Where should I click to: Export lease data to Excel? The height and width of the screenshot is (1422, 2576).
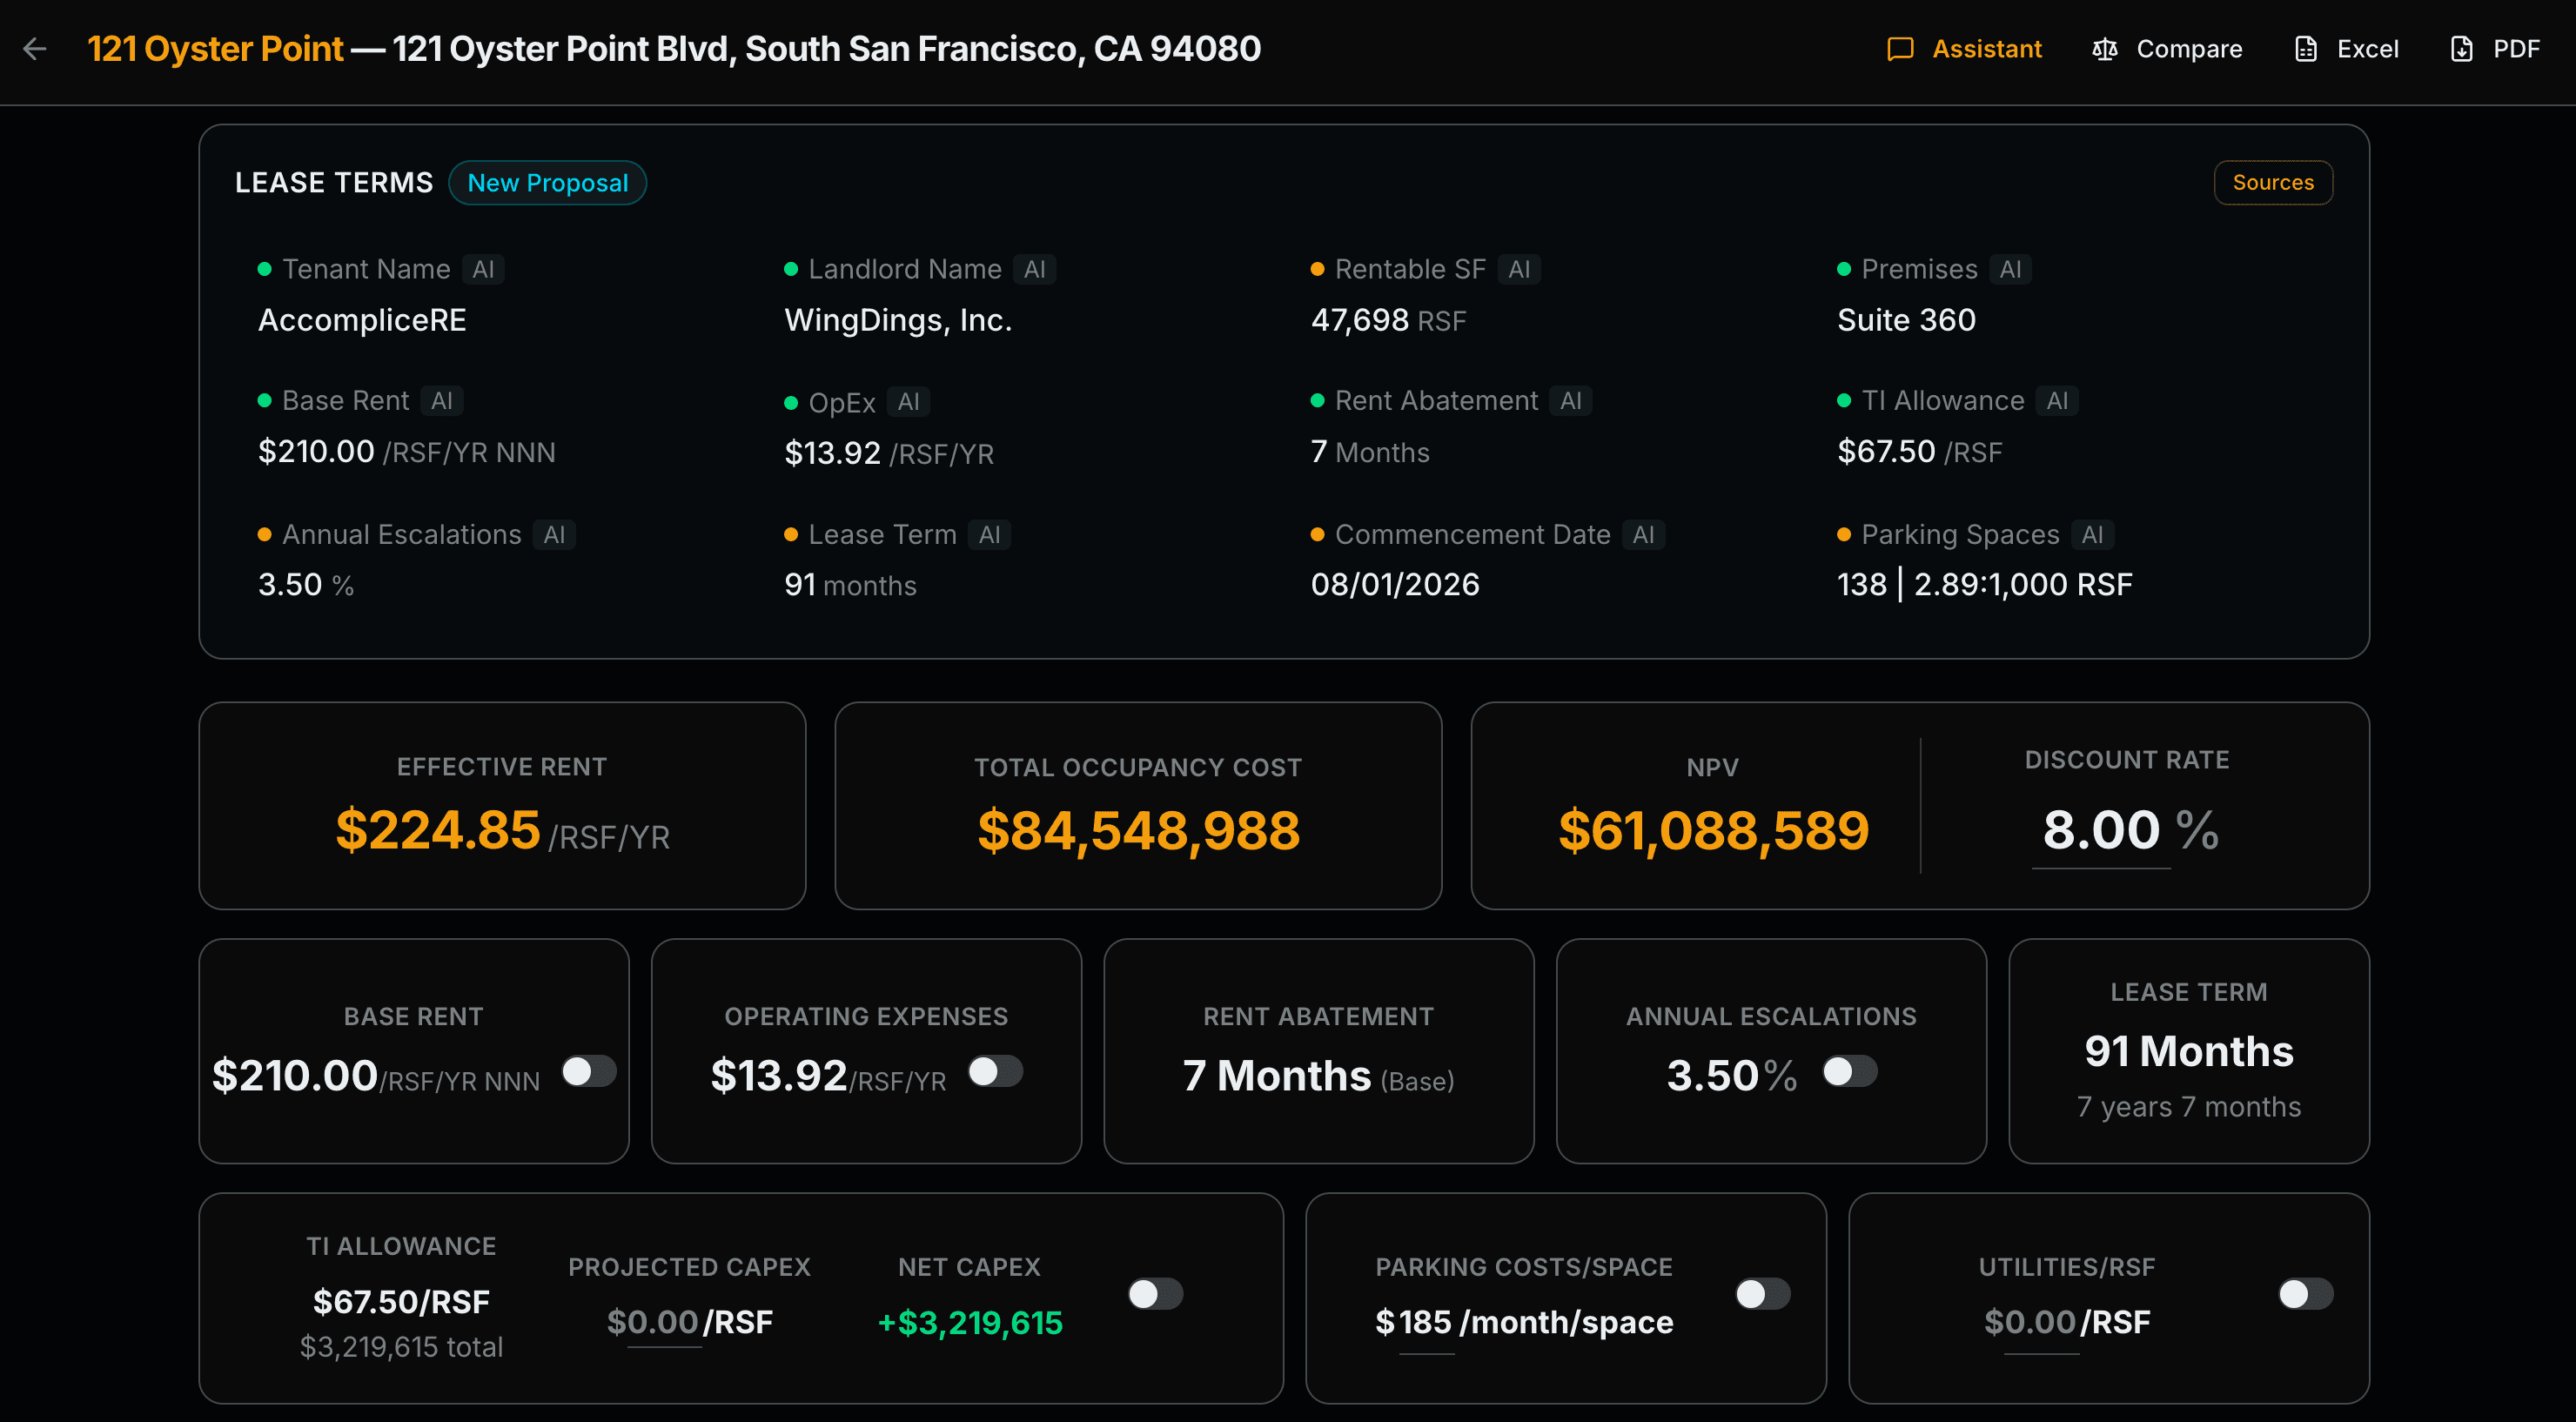pos(2345,49)
